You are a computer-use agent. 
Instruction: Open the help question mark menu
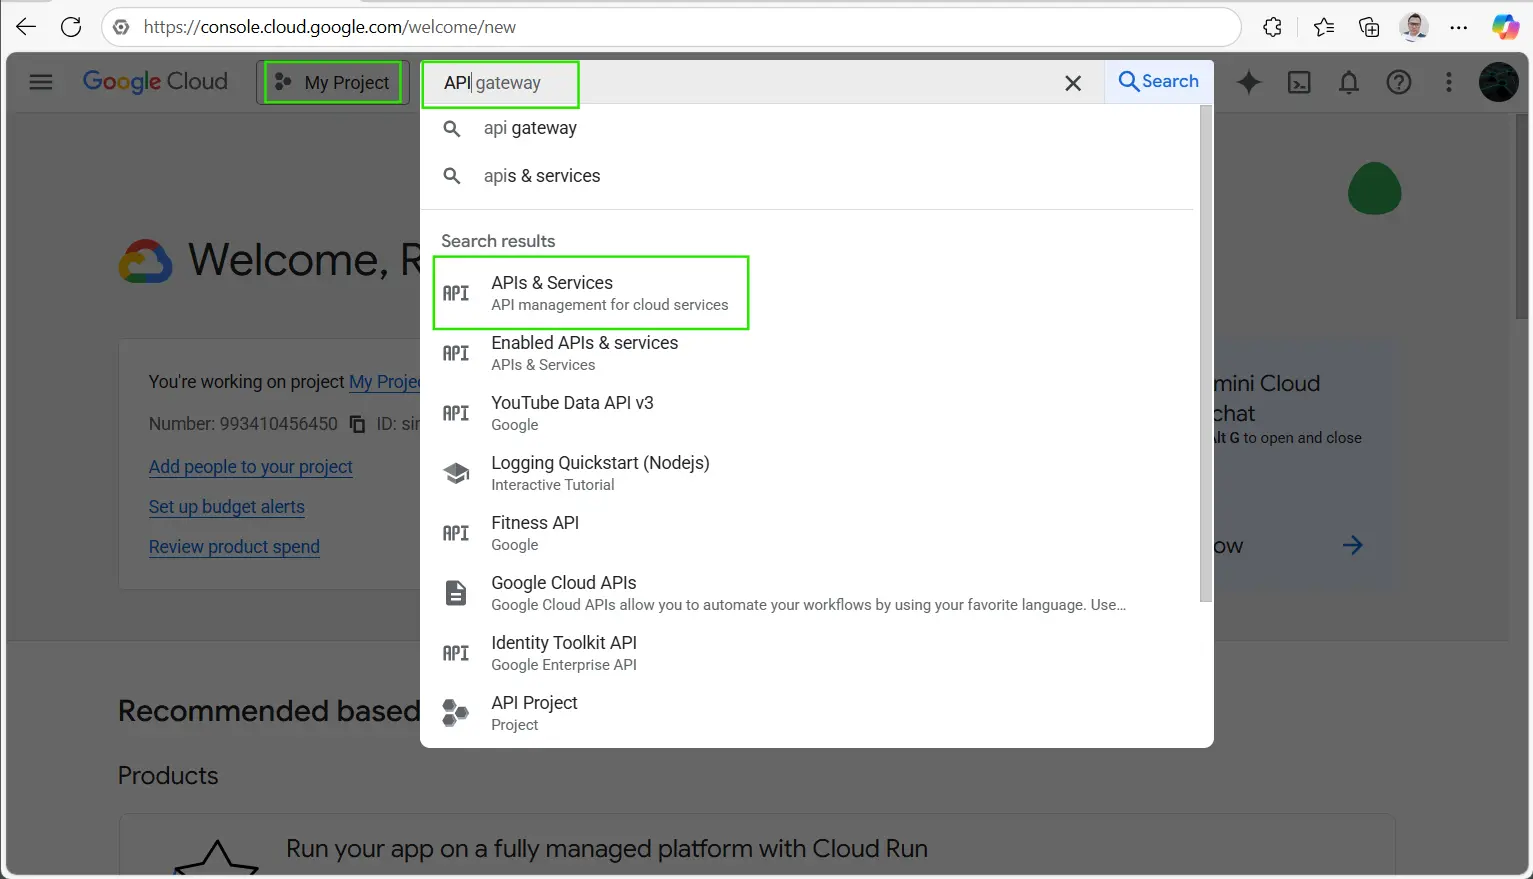(1398, 82)
